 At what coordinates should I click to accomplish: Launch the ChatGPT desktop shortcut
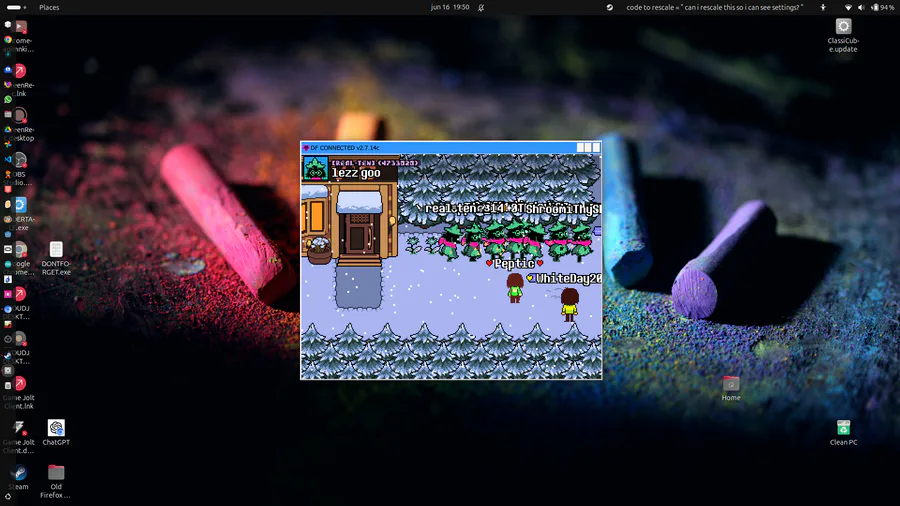point(56,433)
